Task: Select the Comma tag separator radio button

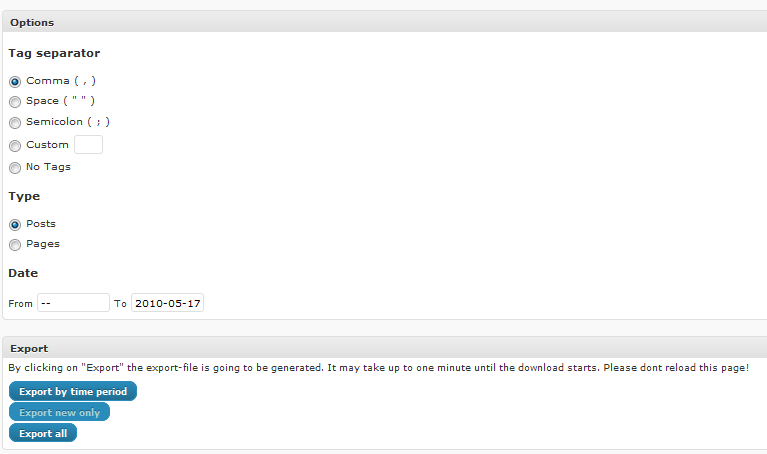Action: (x=15, y=81)
